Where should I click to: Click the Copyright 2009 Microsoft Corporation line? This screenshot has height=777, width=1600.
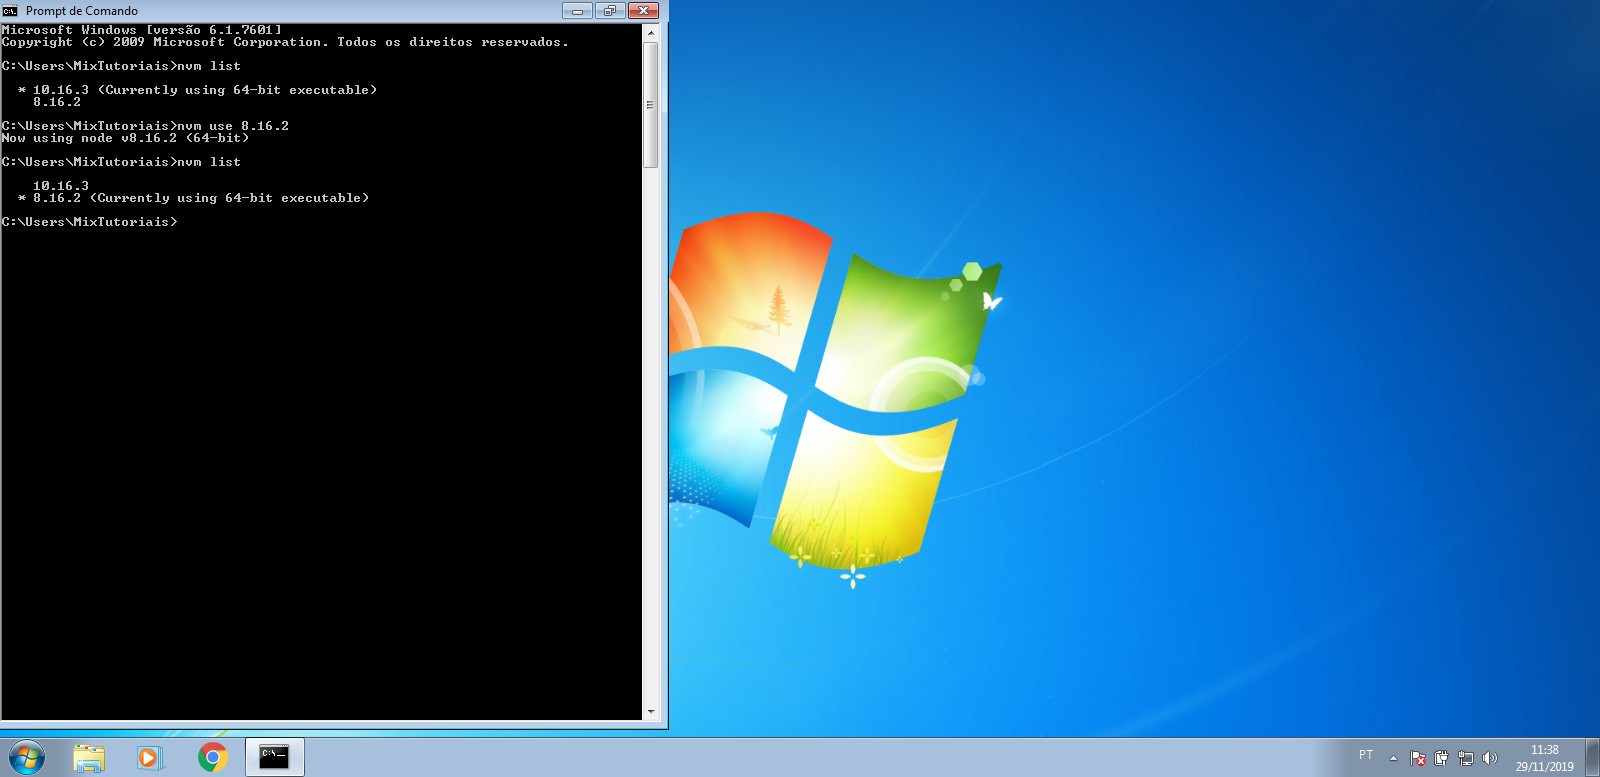[286, 42]
